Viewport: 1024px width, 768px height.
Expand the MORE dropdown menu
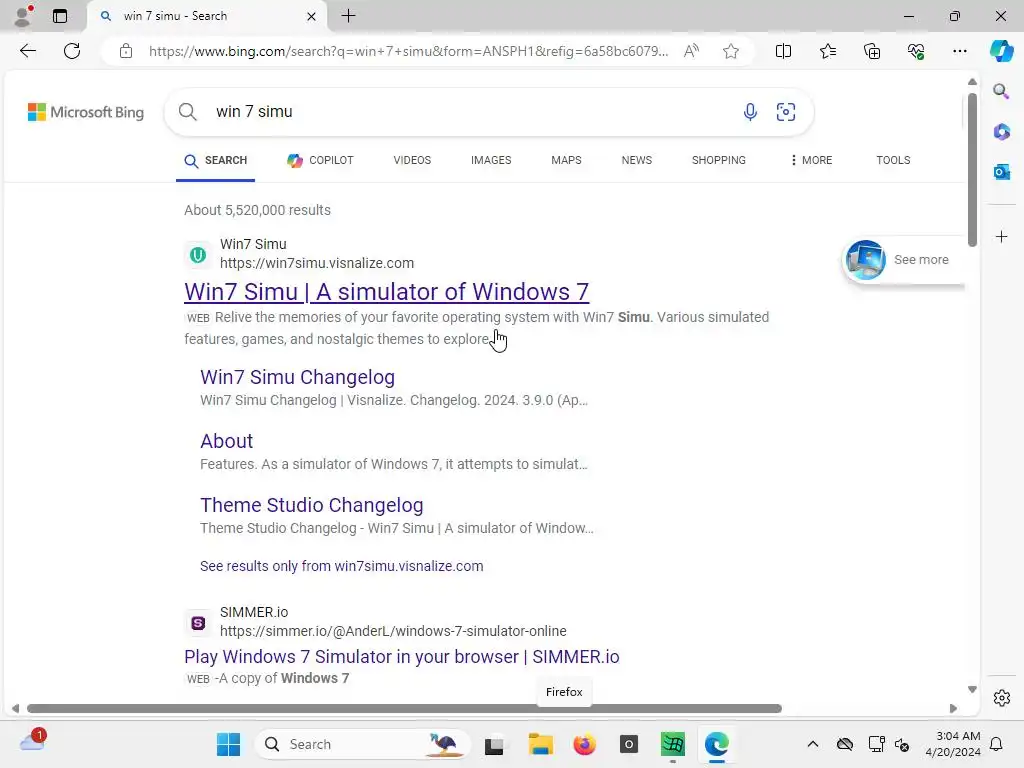811,160
